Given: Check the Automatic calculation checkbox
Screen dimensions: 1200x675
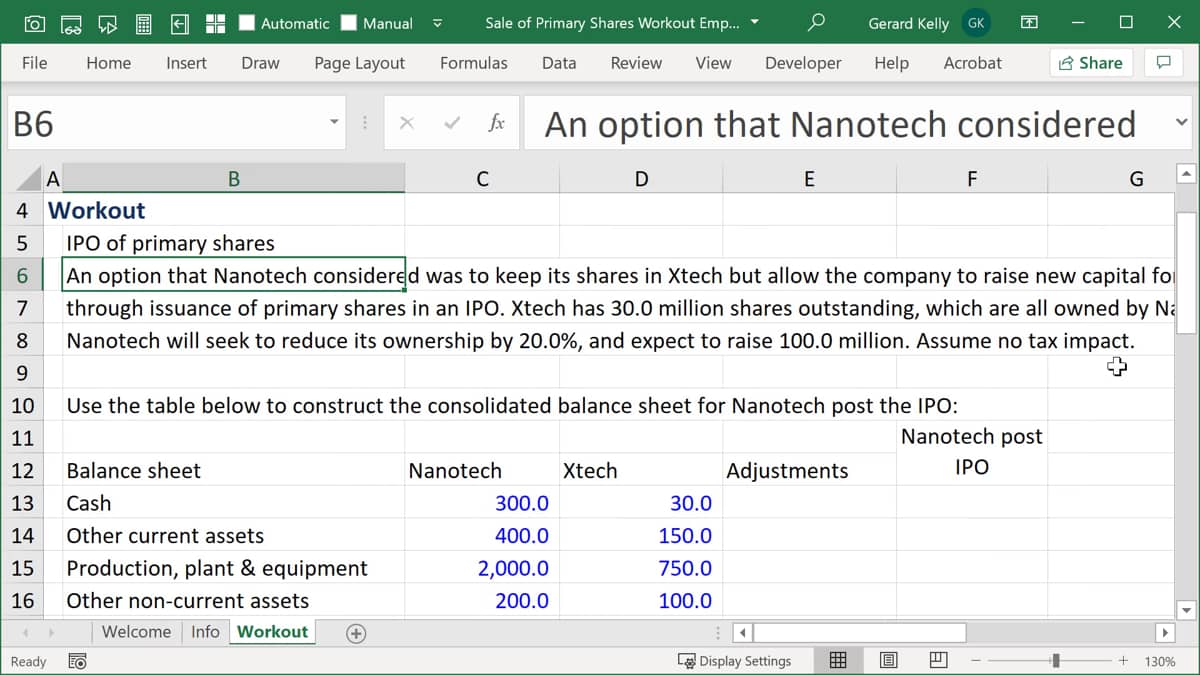Looking at the screenshot, I should click(x=247, y=23).
